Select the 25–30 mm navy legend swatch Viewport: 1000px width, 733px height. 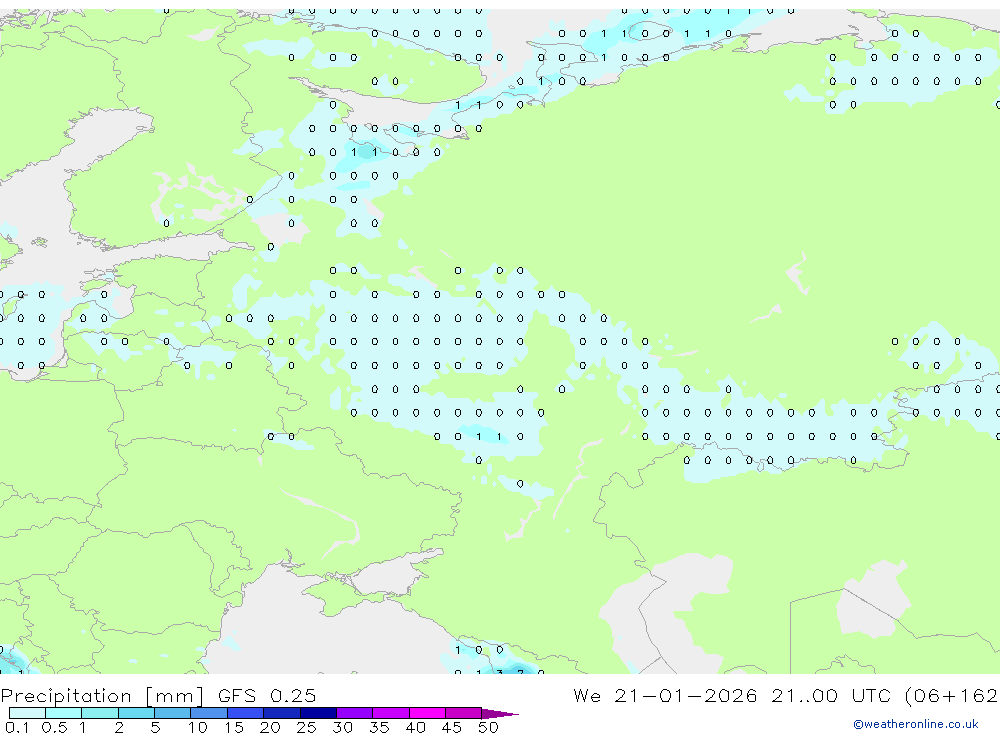[x=318, y=713]
